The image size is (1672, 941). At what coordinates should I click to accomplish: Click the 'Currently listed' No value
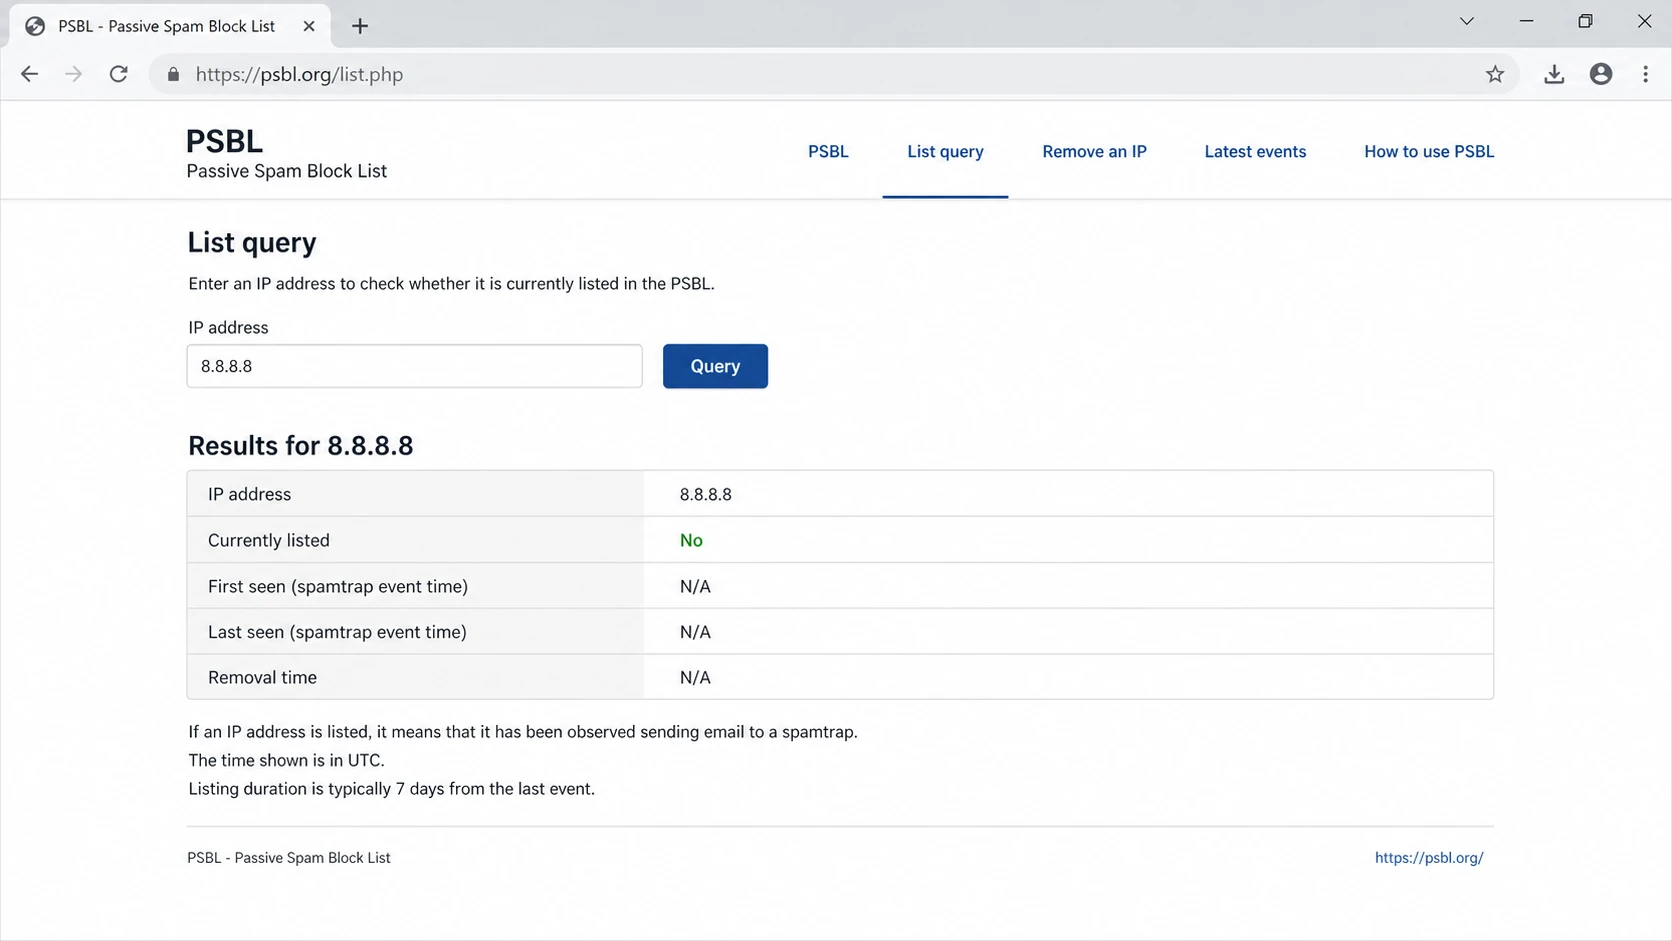point(691,540)
